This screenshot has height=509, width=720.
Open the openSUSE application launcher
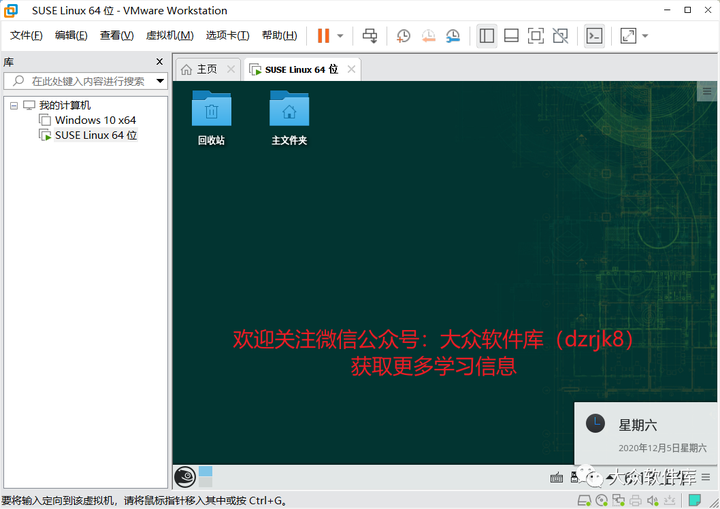click(185, 477)
